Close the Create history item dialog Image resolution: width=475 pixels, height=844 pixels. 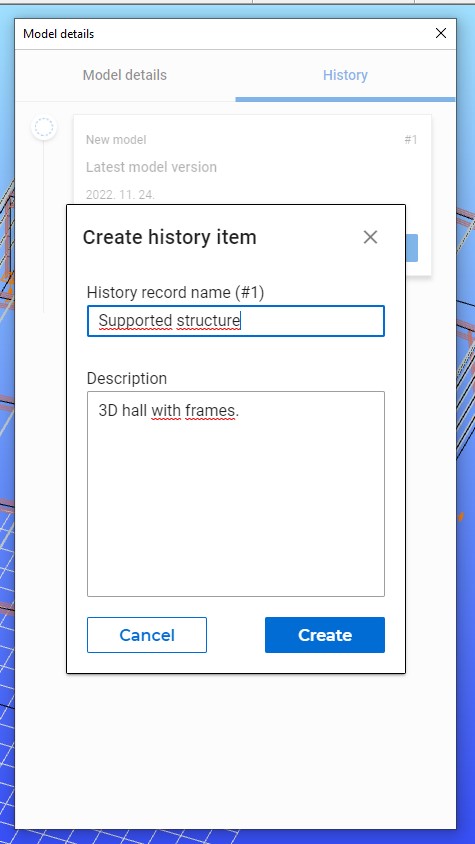[370, 237]
